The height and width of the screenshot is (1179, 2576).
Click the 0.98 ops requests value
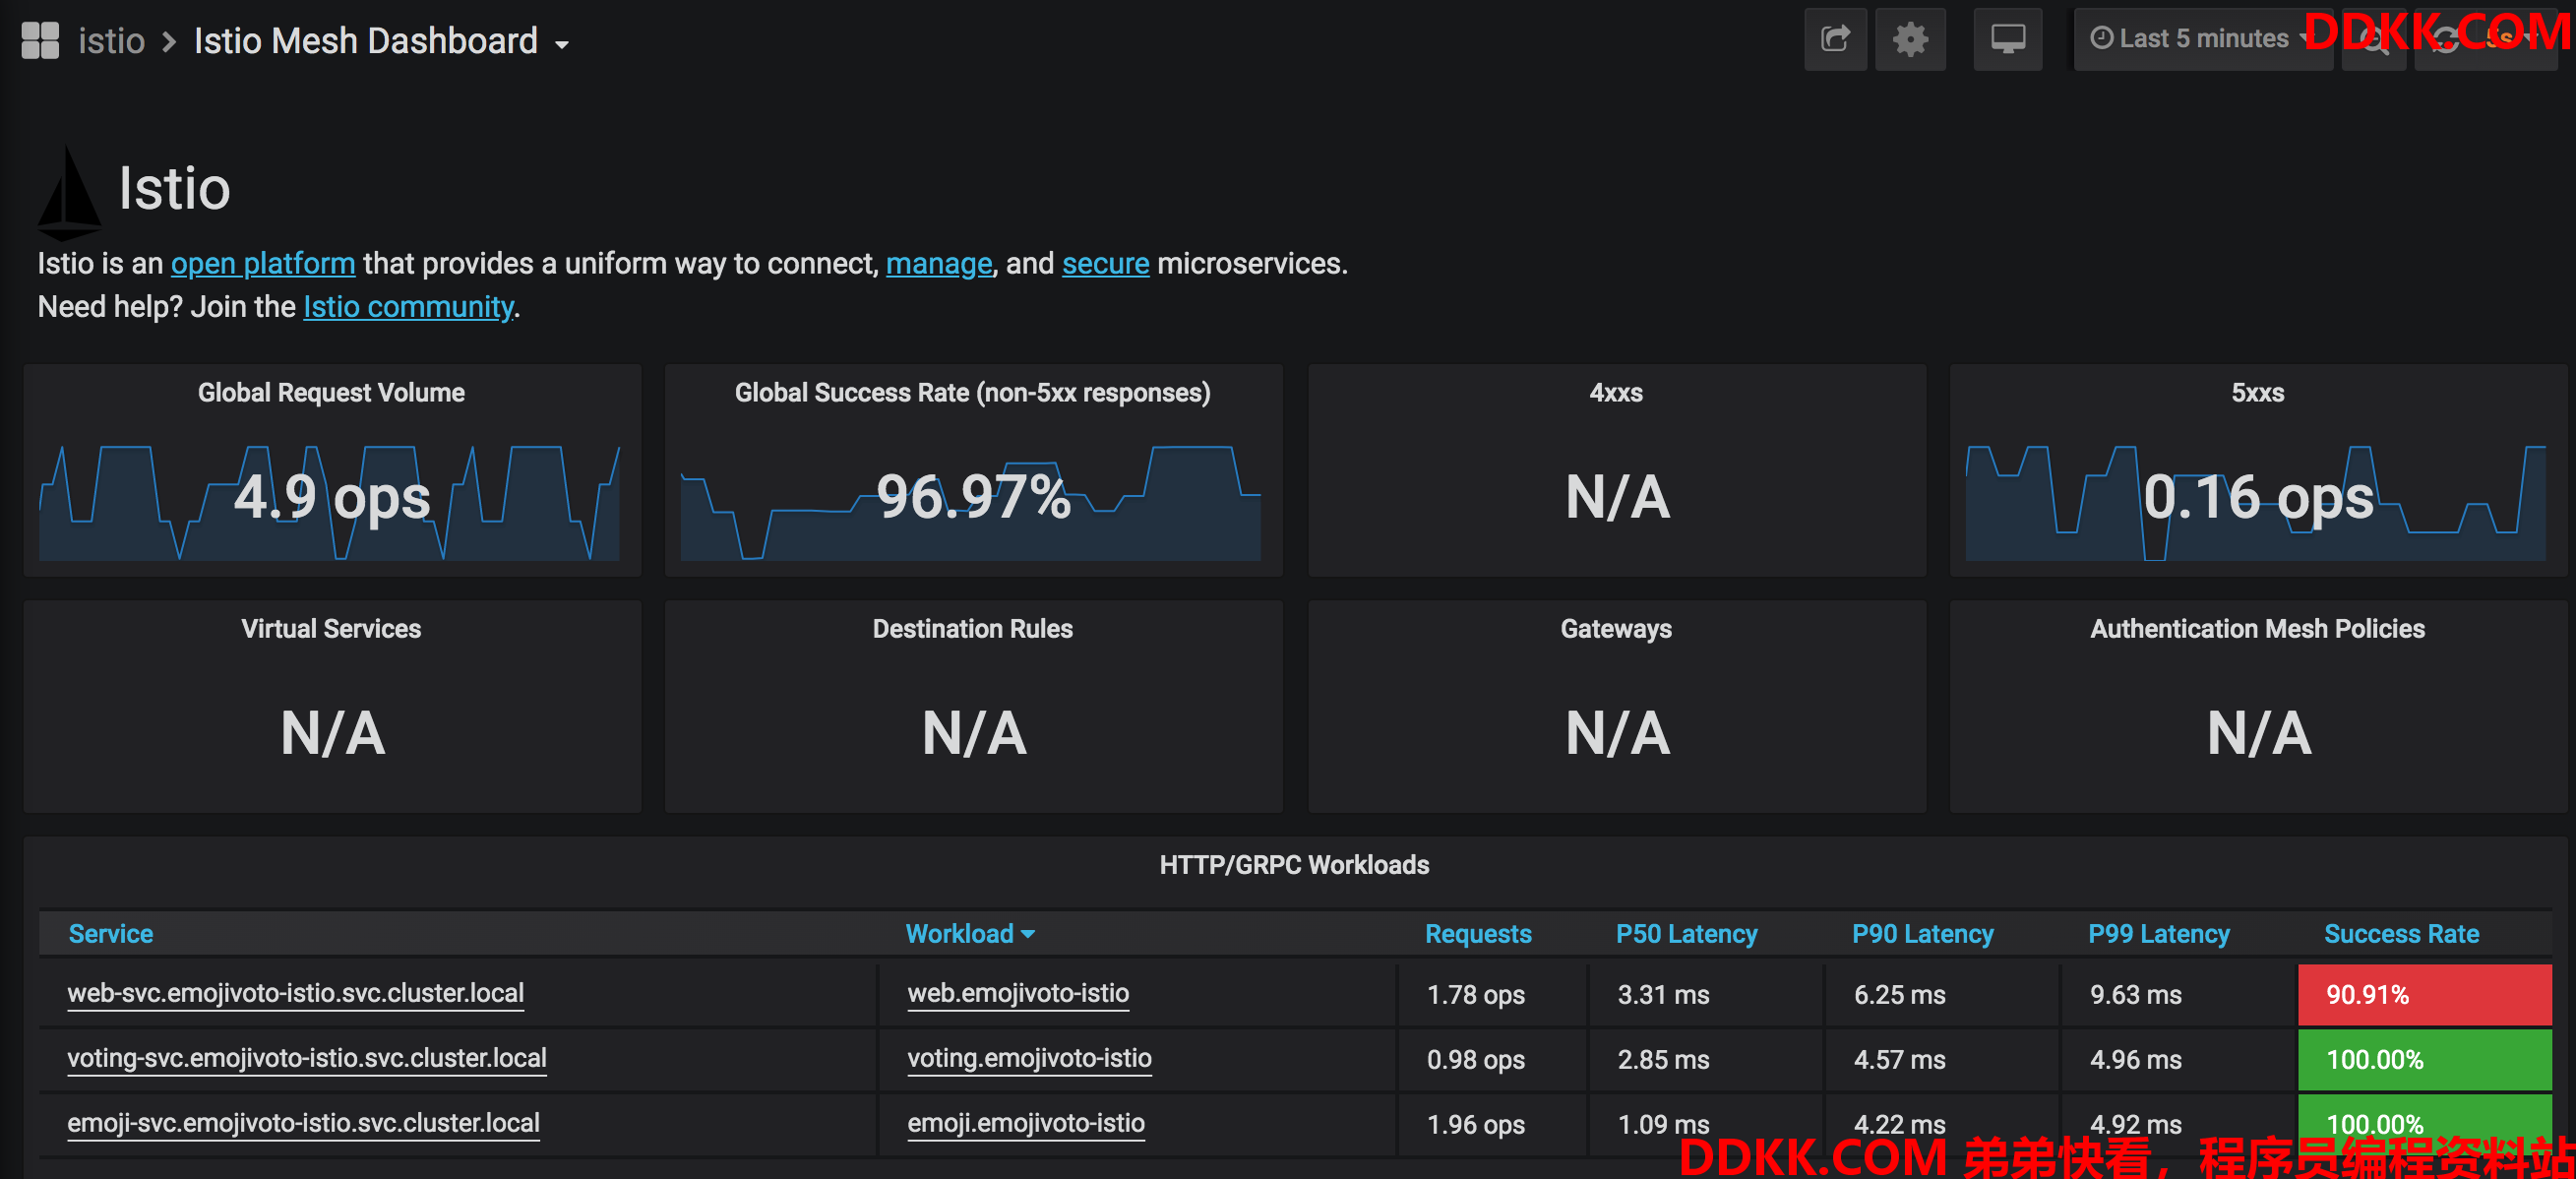[1475, 1060]
